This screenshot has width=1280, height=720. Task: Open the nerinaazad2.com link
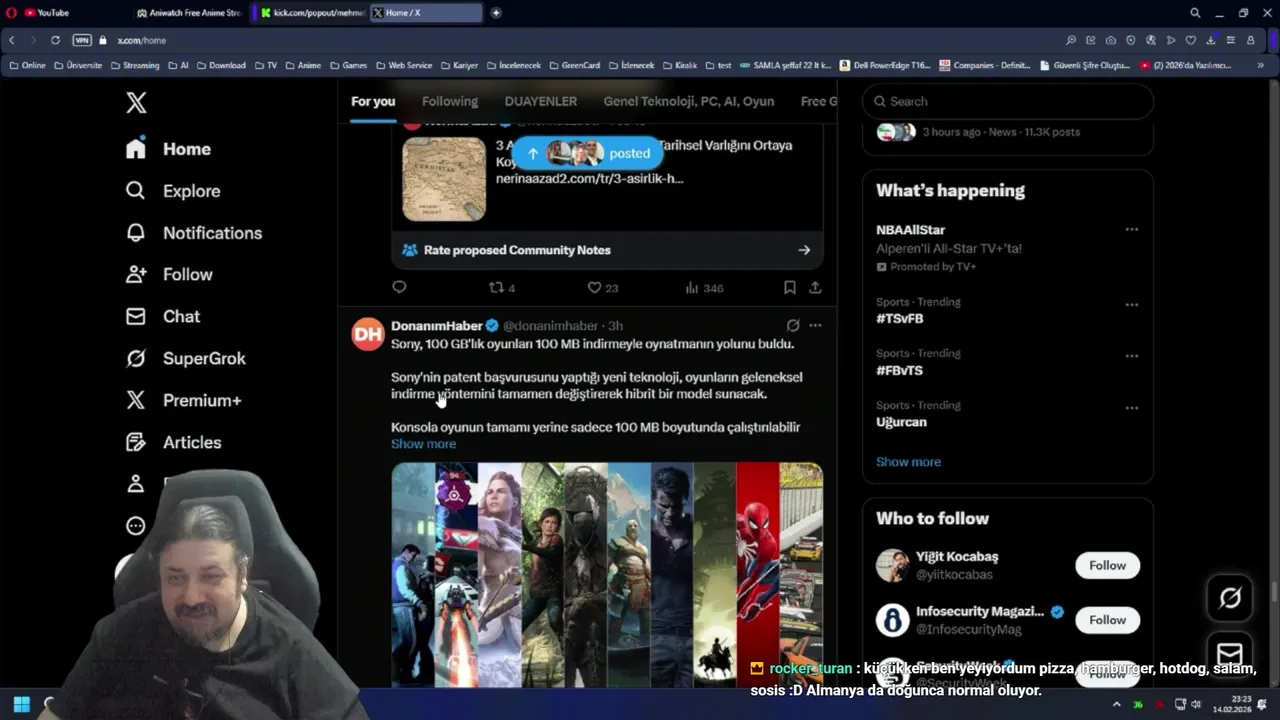(589, 178)
